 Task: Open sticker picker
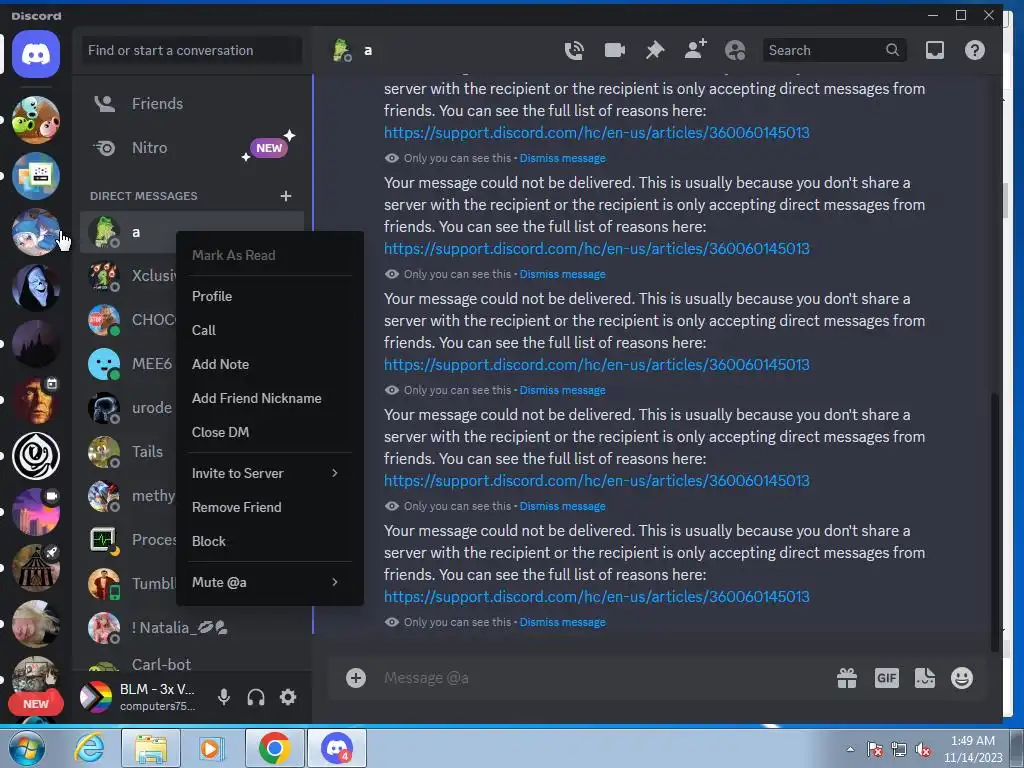(x=925, y=678)
